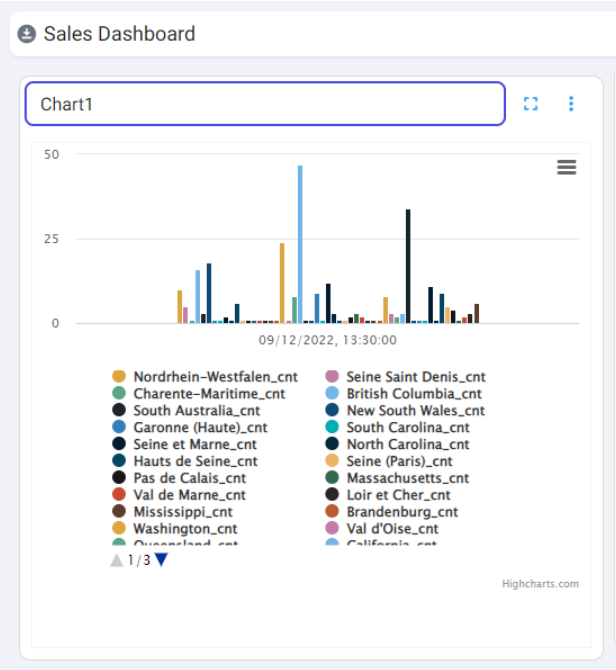Toggle South Australia_cnt legend entry
The height and width of the screenshot is (670, 616).
point(186,410)
